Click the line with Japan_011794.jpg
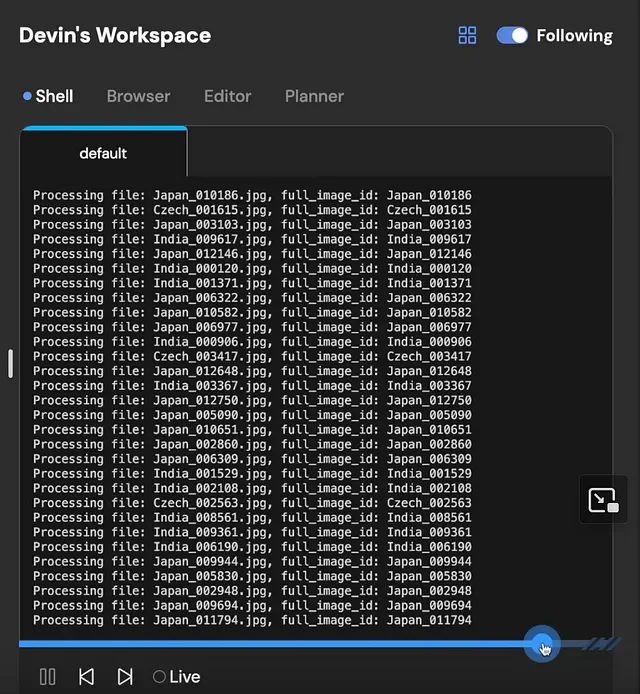The width and height of the screenshot is (640, 694). point(252,620)
